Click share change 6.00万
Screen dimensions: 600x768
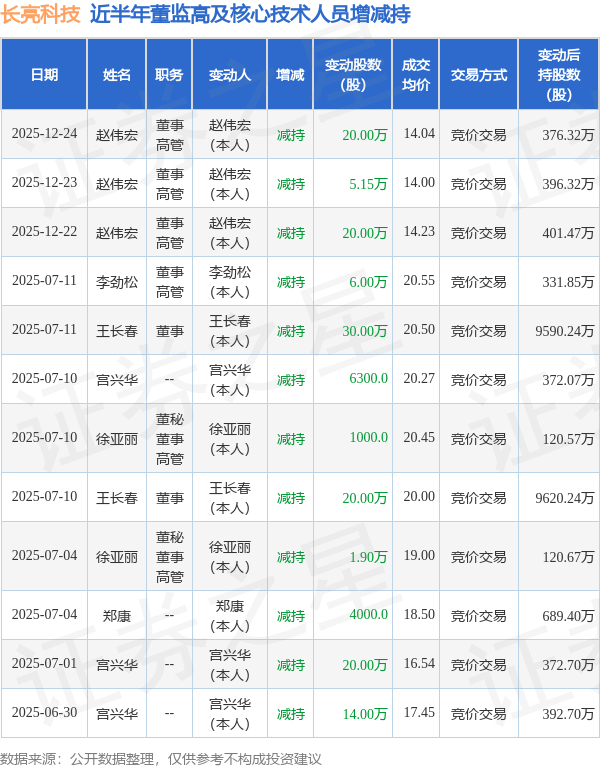[368, 282]
